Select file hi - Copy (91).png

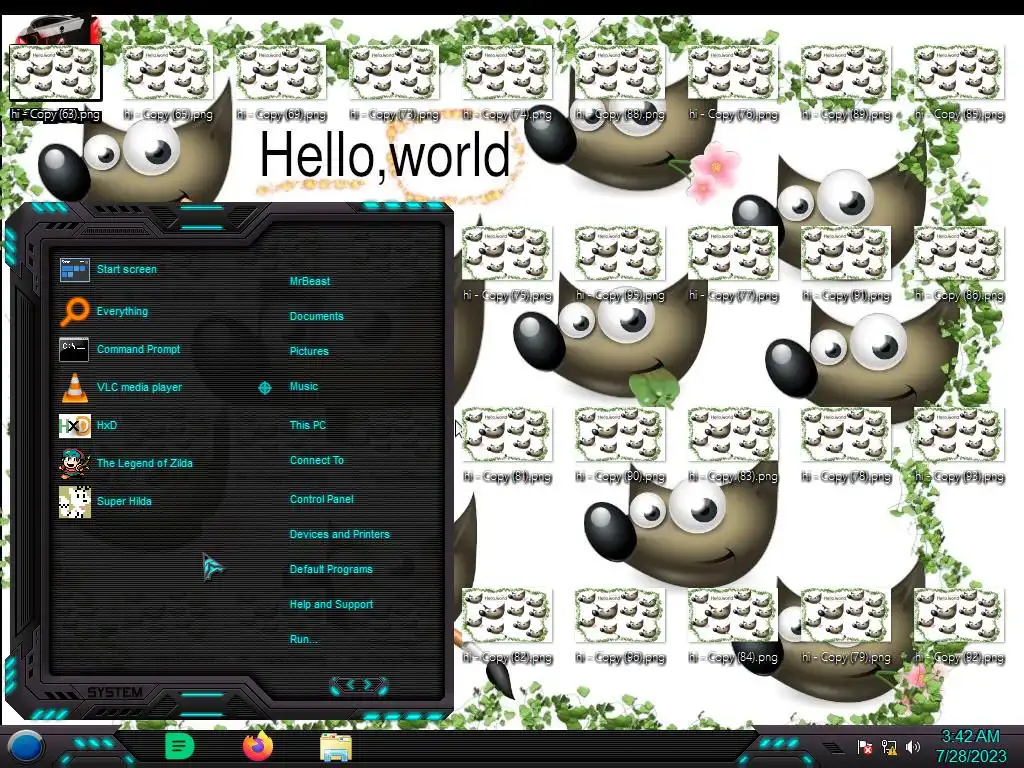point(846,264)
